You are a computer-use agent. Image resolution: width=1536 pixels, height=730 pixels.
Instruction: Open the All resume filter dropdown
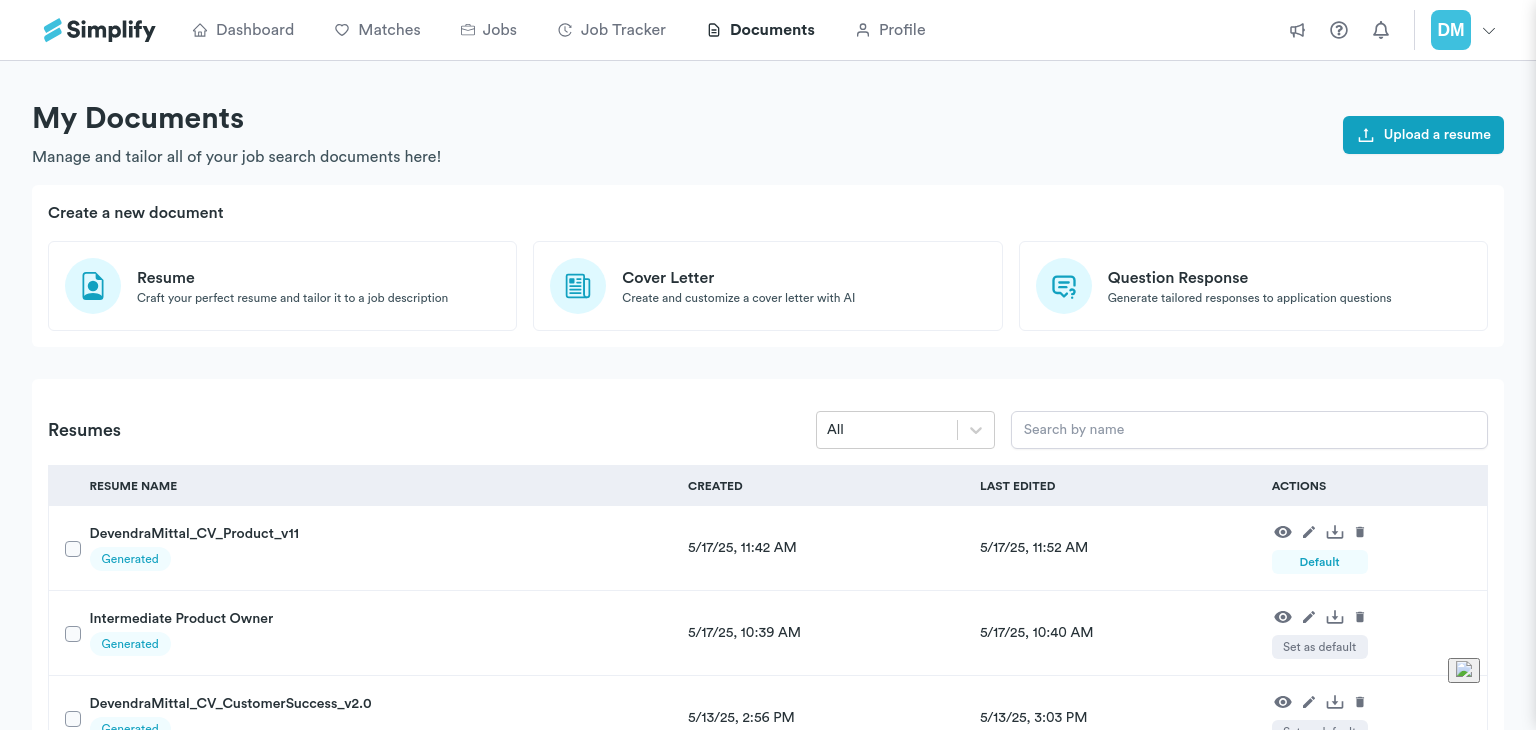pos(905,430)
